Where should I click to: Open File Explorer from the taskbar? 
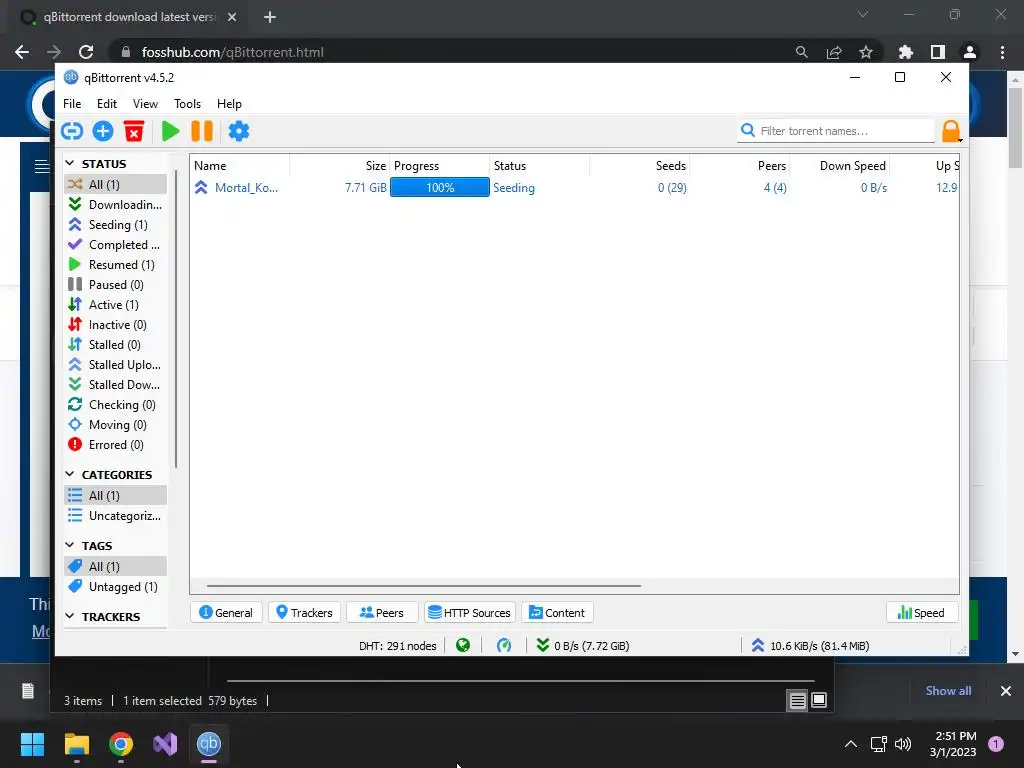76,744
